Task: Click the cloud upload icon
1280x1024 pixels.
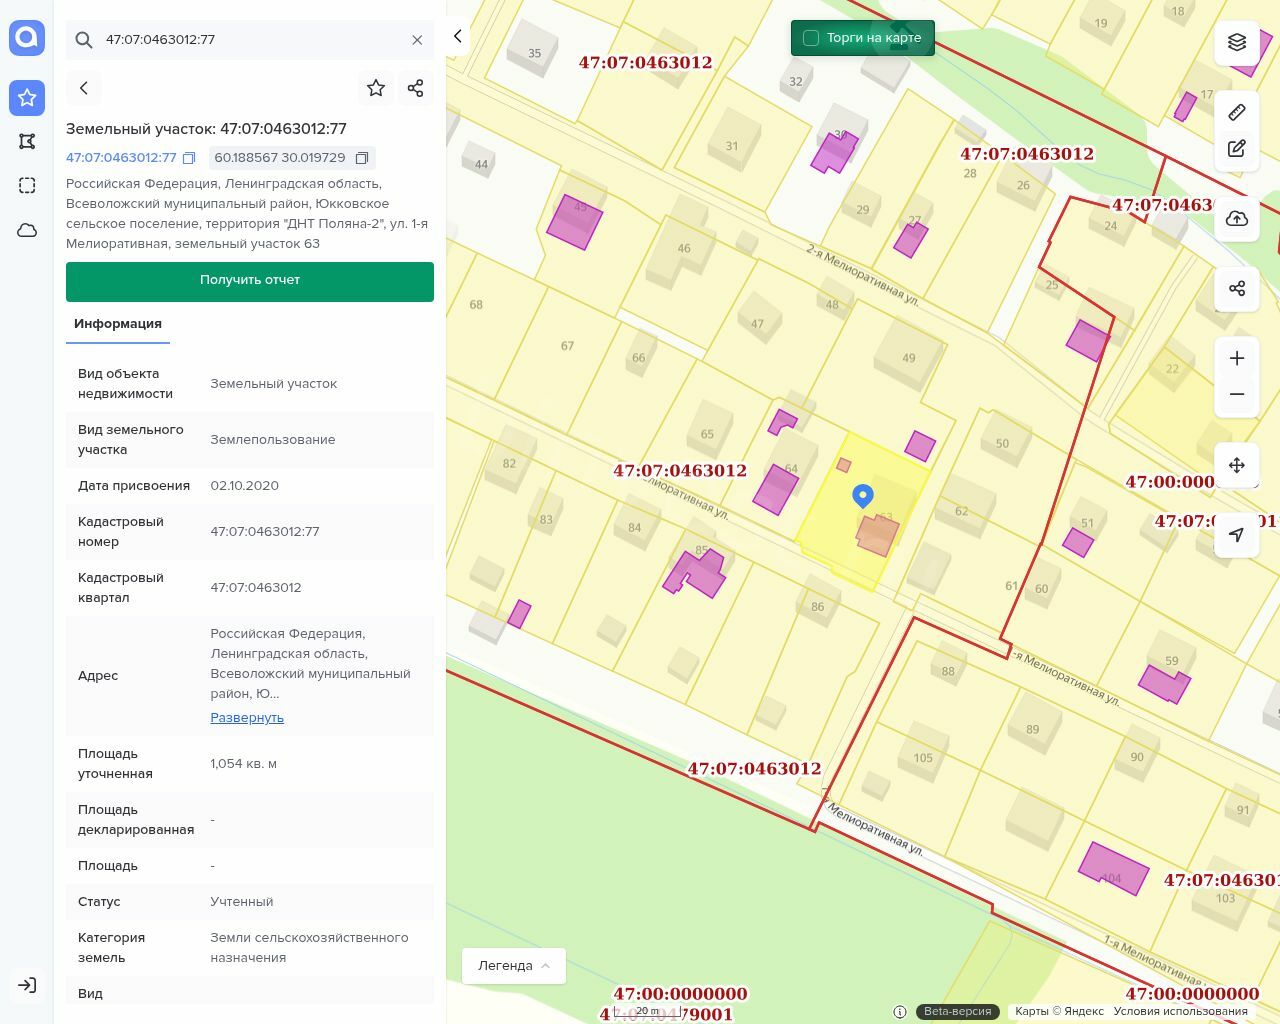Action: click(x=1237, y=219)
